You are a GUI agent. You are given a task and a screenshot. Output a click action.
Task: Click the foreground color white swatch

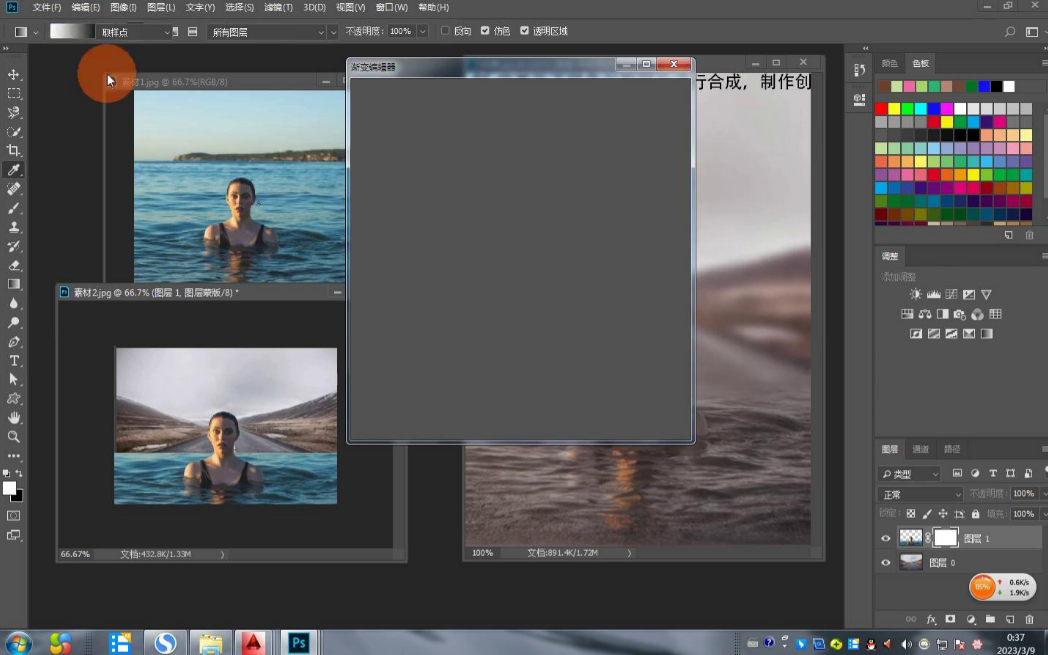pos(9,488)
